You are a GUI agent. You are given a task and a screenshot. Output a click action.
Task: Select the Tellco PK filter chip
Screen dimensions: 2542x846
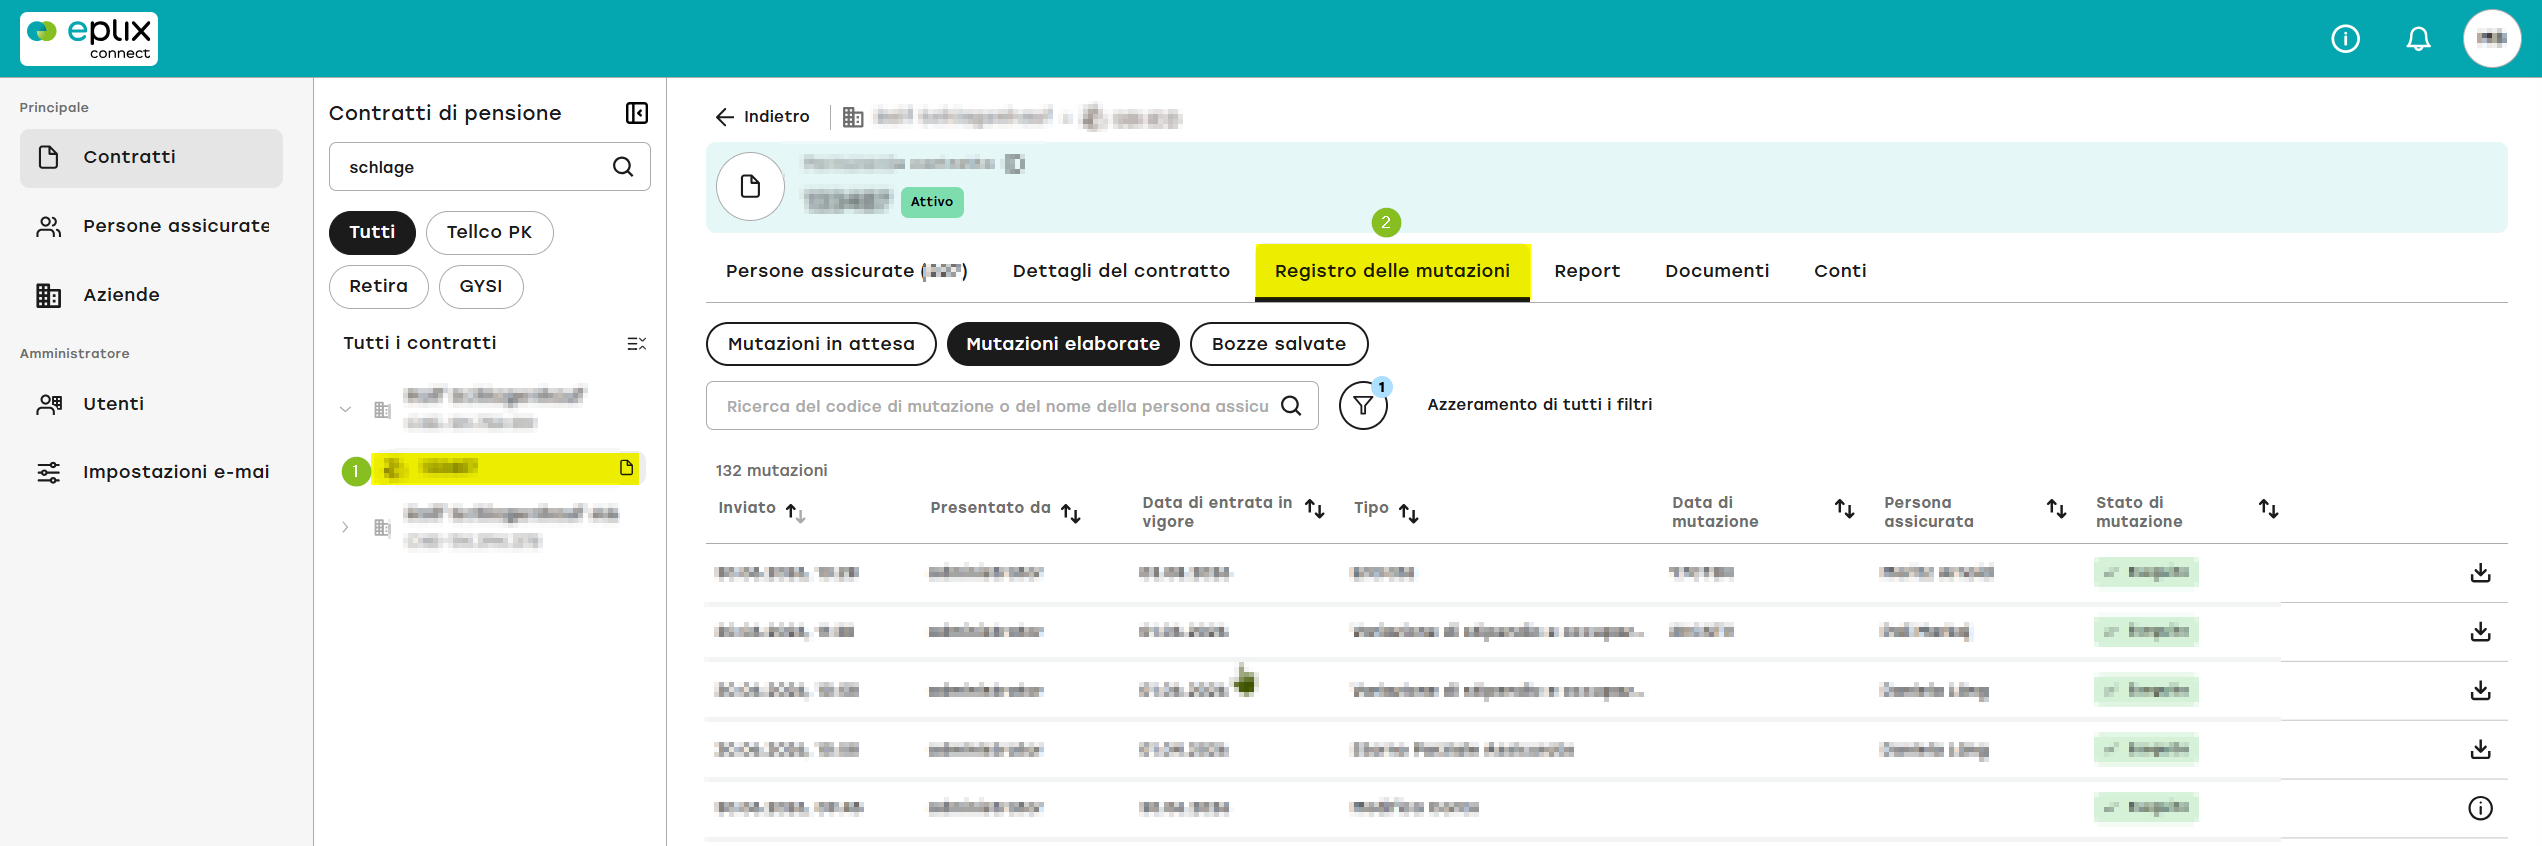pyautogui.click(x=489, y=232)
